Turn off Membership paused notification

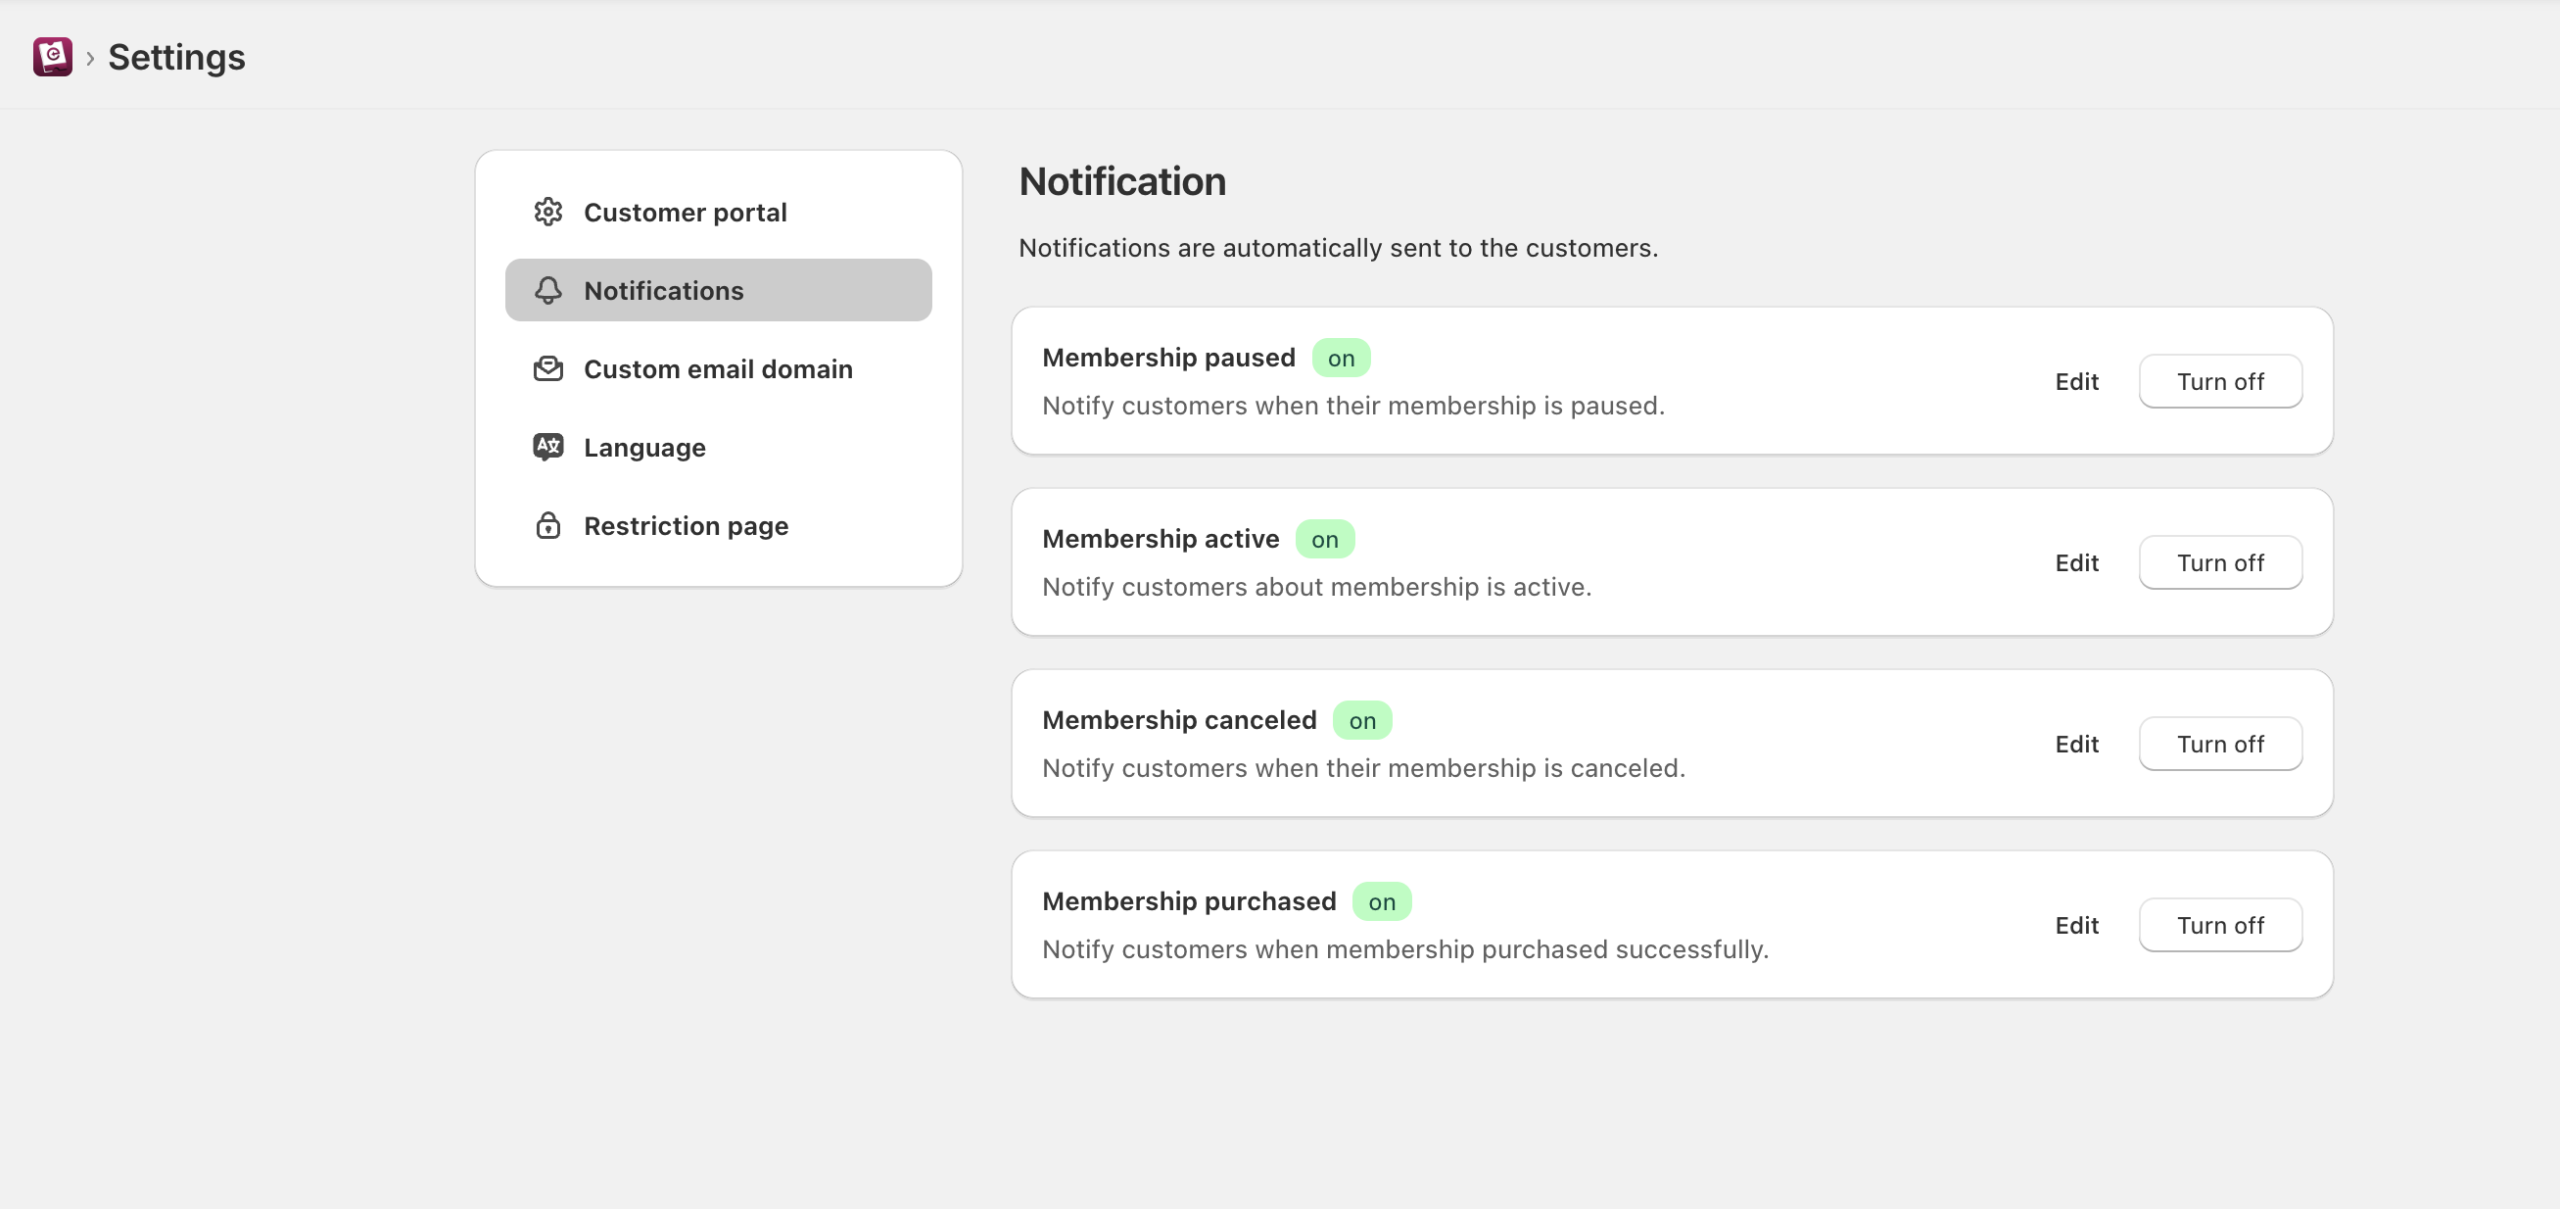click(2220, 381)
